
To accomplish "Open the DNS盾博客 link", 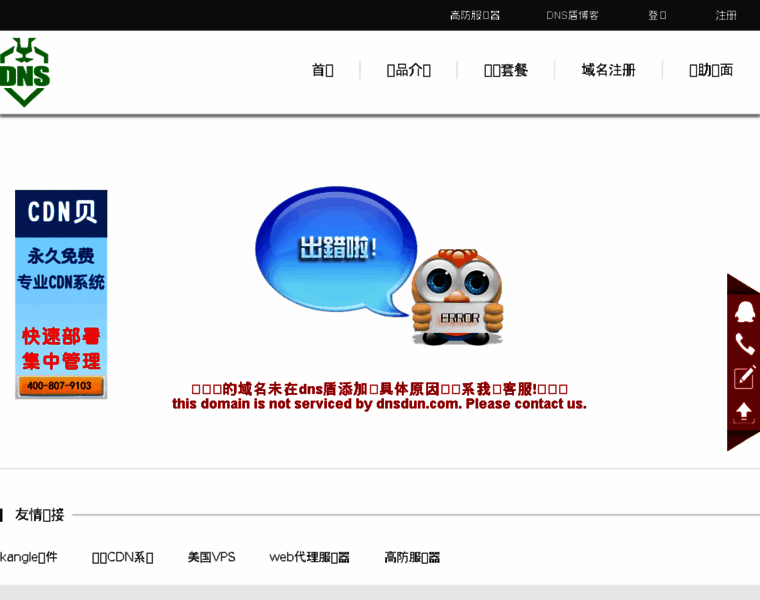I will (x=572, y=16).
